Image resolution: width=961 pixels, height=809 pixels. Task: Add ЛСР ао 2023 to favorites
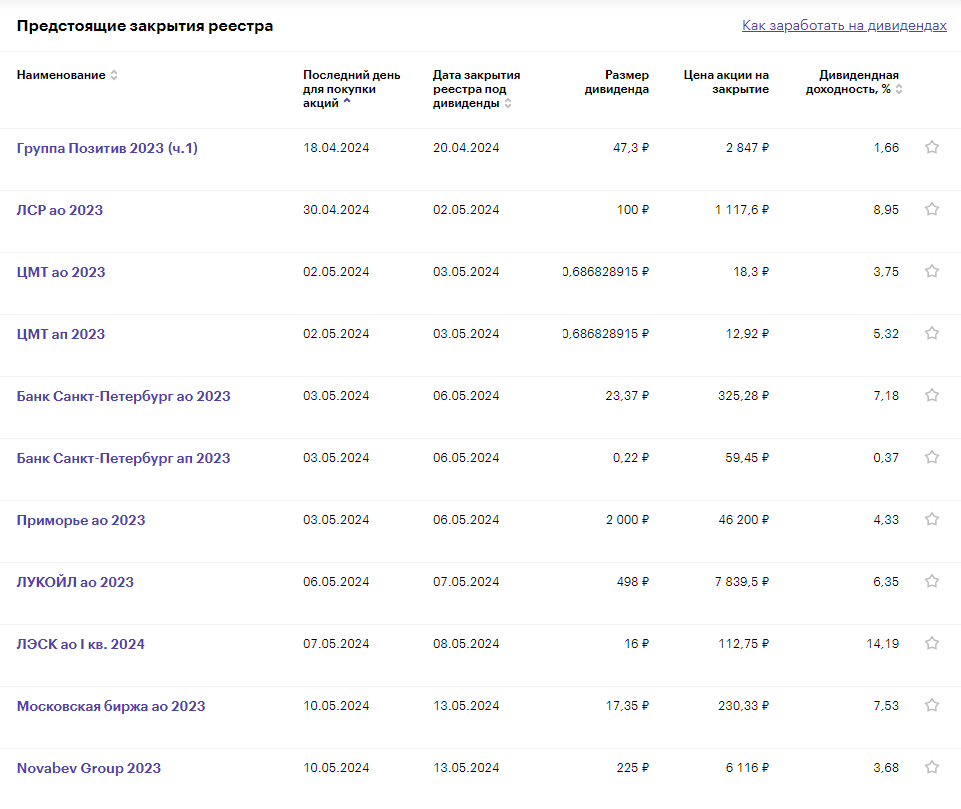(x=932, y=210)
